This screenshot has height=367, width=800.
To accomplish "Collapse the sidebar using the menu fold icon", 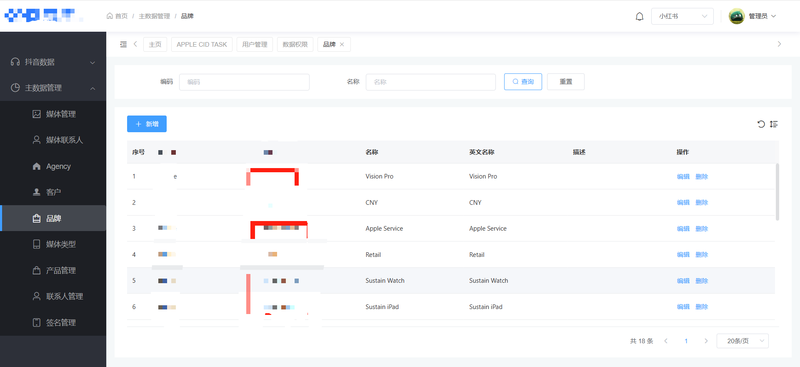I will (x=123, y=44).
